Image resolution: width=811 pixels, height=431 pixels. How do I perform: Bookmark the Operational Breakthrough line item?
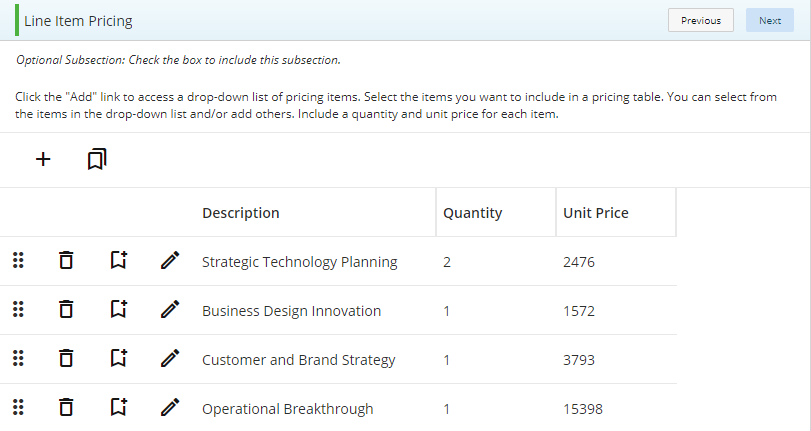pyautogui.click(x=119, y=407)
